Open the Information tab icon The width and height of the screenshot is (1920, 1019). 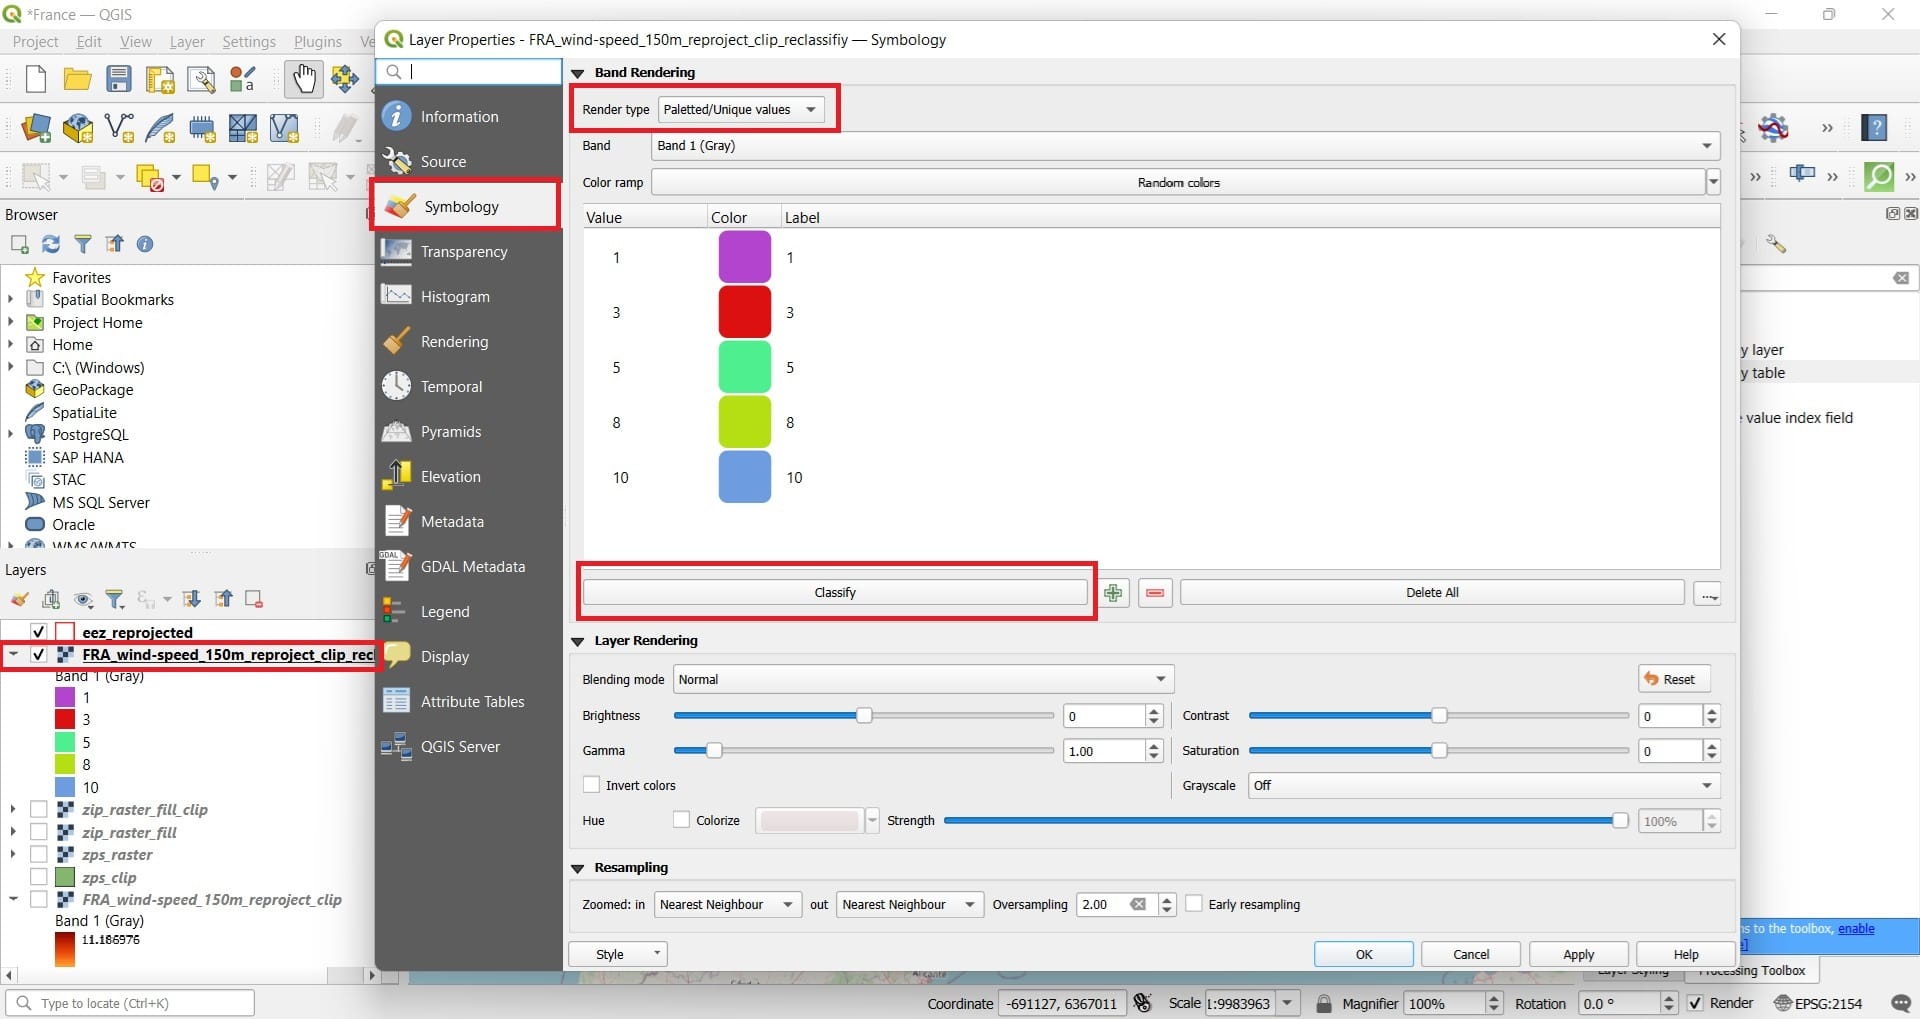click(x=397, y=116)
